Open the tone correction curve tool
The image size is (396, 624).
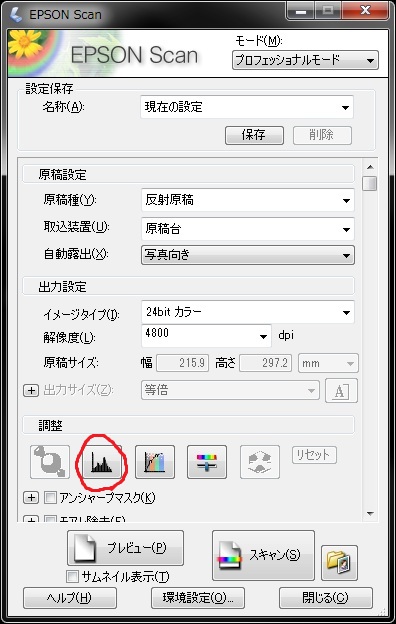click(155, 462)
